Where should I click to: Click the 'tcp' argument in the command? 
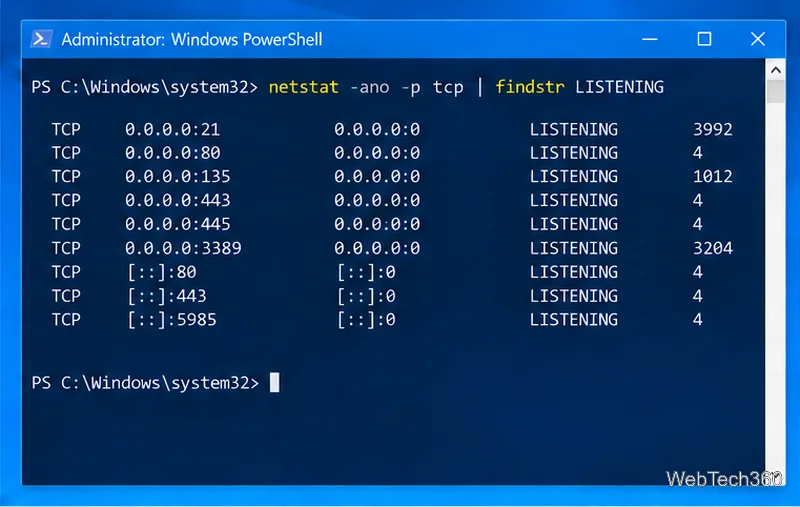point(448,88)
